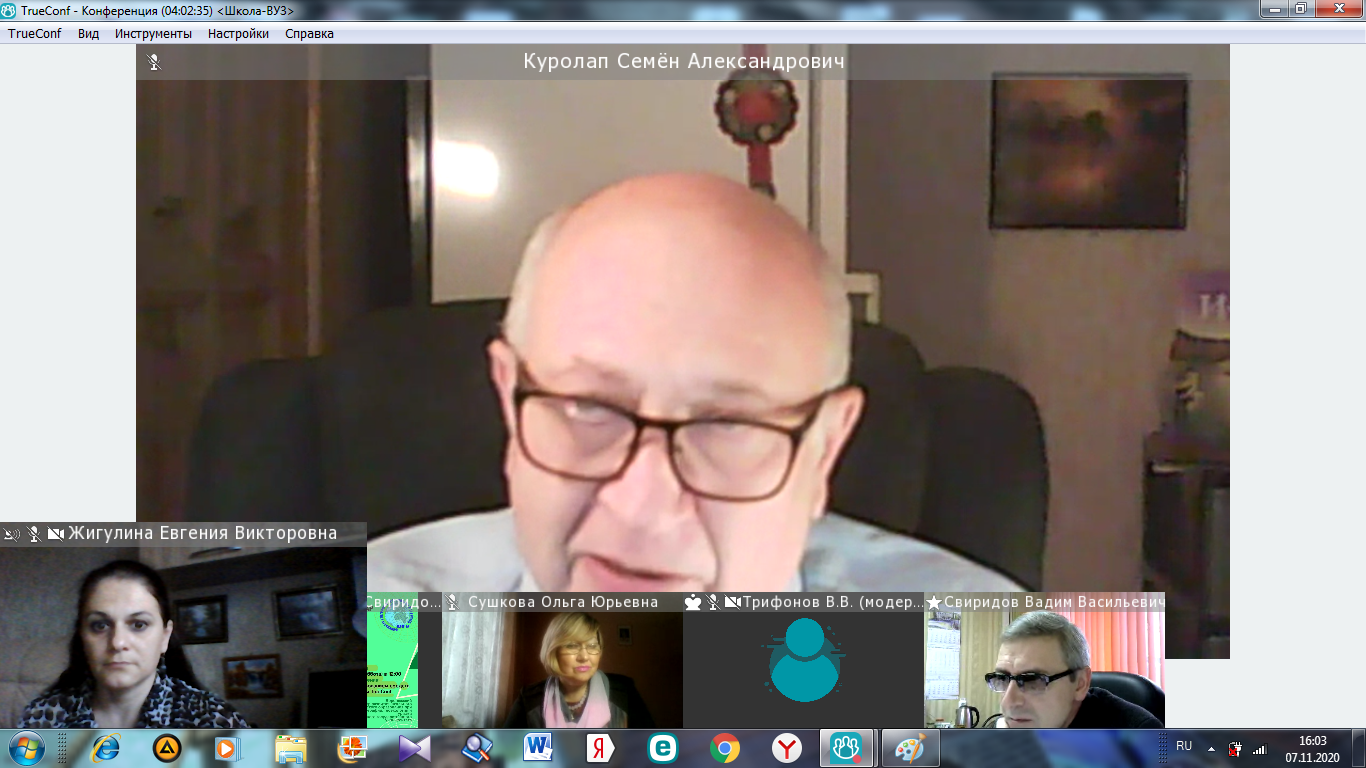Click the muted microphone icon for Куролап
The image size is (1366, 768).
(154, 62)
